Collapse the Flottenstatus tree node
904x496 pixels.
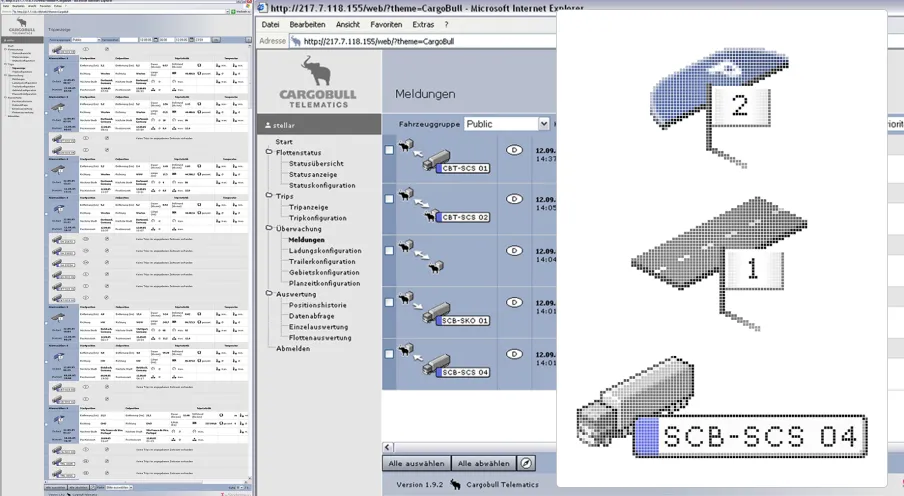tap(269, 152)
